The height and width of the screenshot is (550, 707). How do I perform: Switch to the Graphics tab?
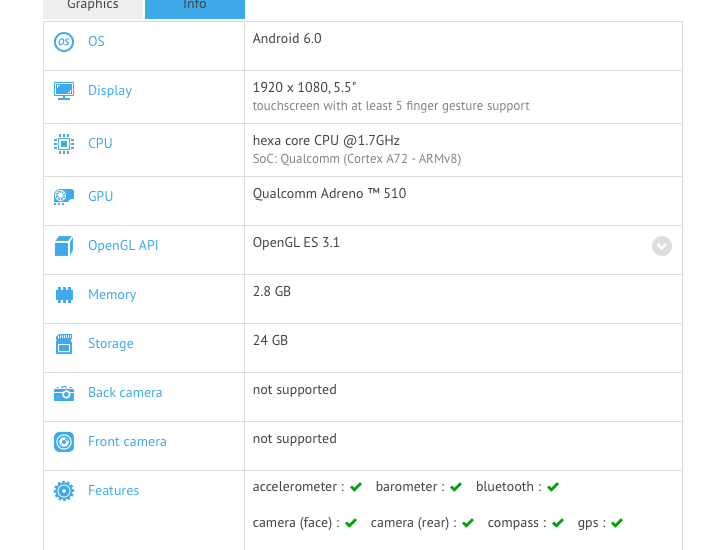coord(93,6)
